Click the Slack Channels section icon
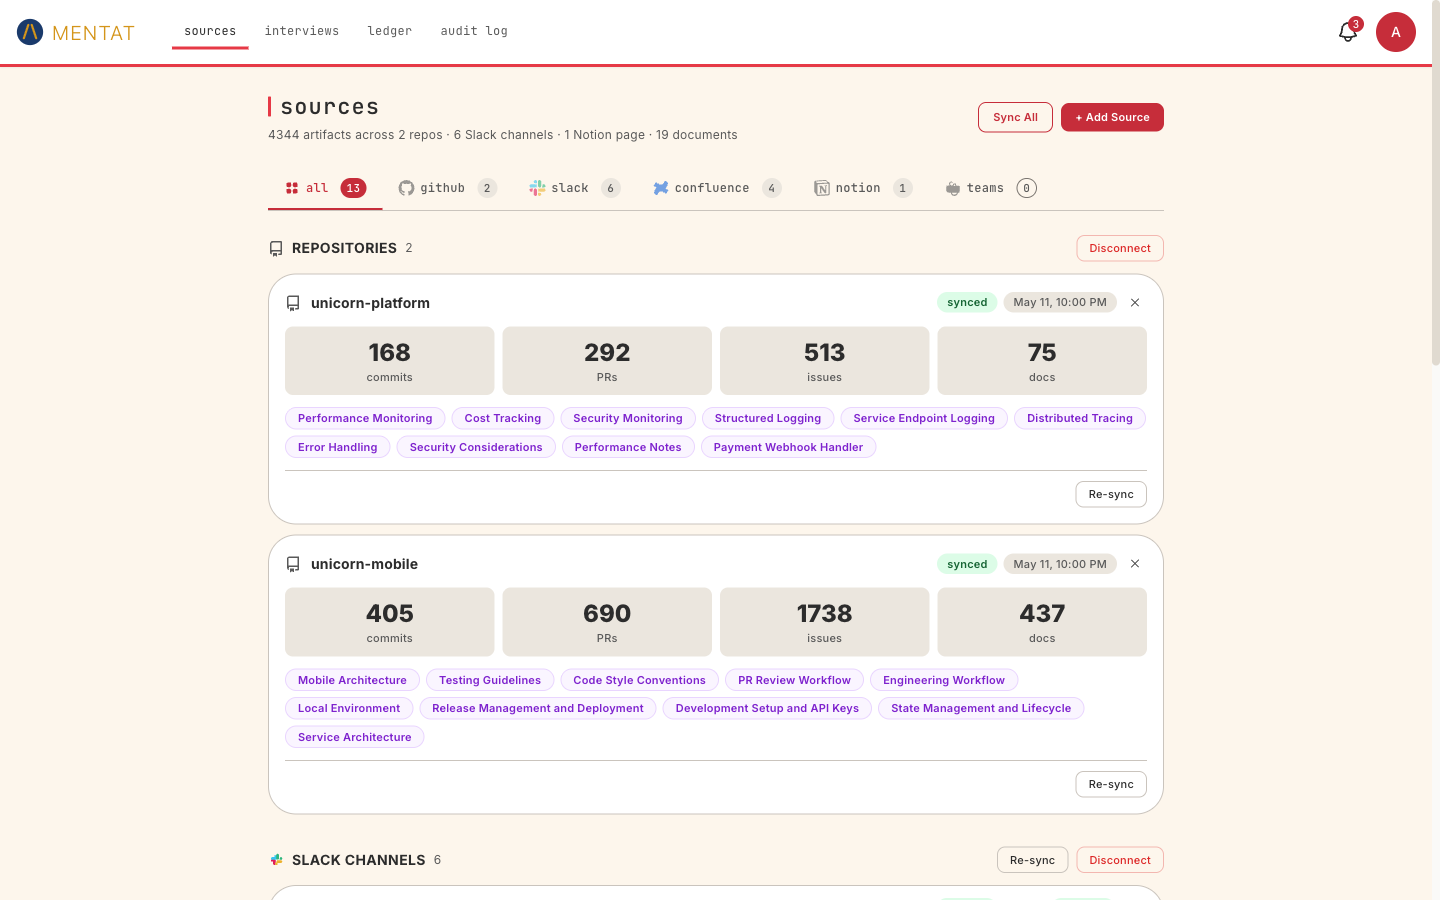The image size is (1440, 900). (277, 860)
